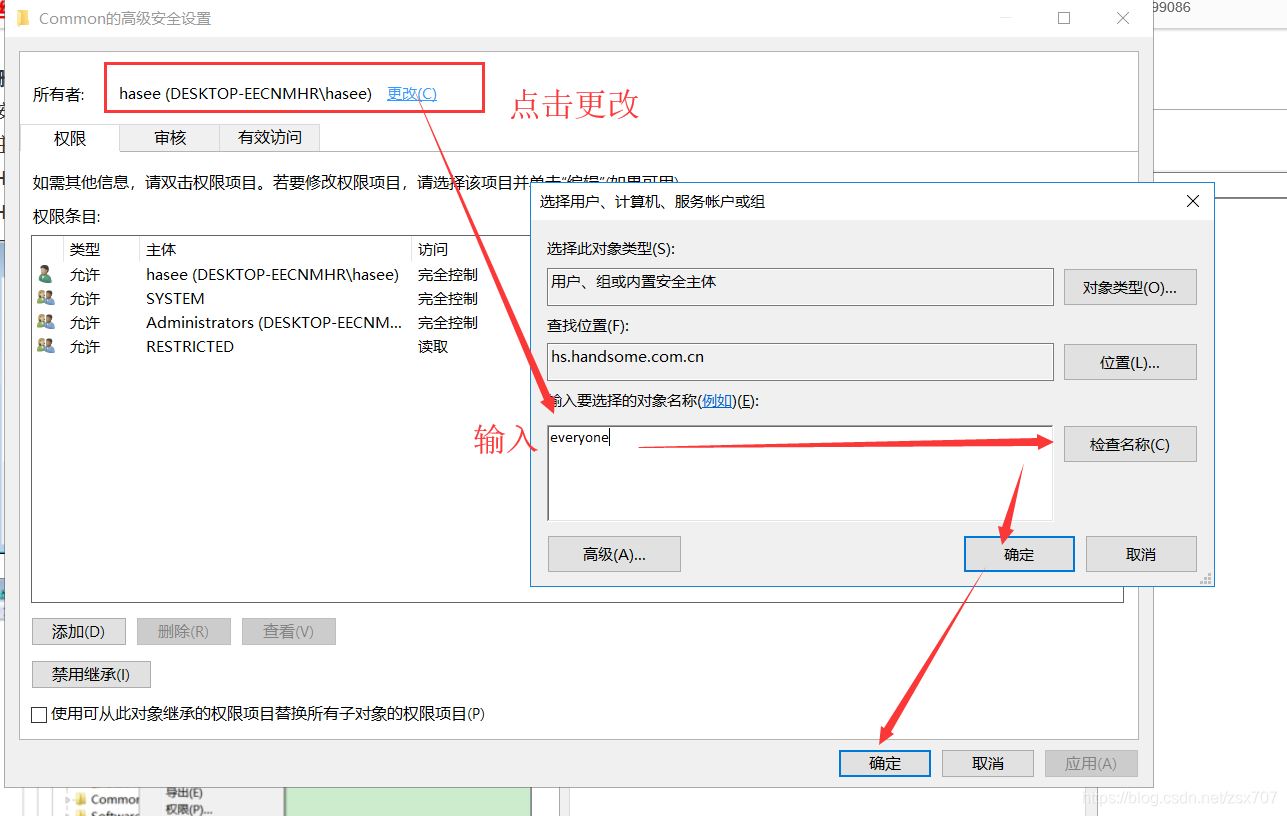The image size is (1287, 816).
Task: Click folder icon in Common window title
Action: click(23, 18)
